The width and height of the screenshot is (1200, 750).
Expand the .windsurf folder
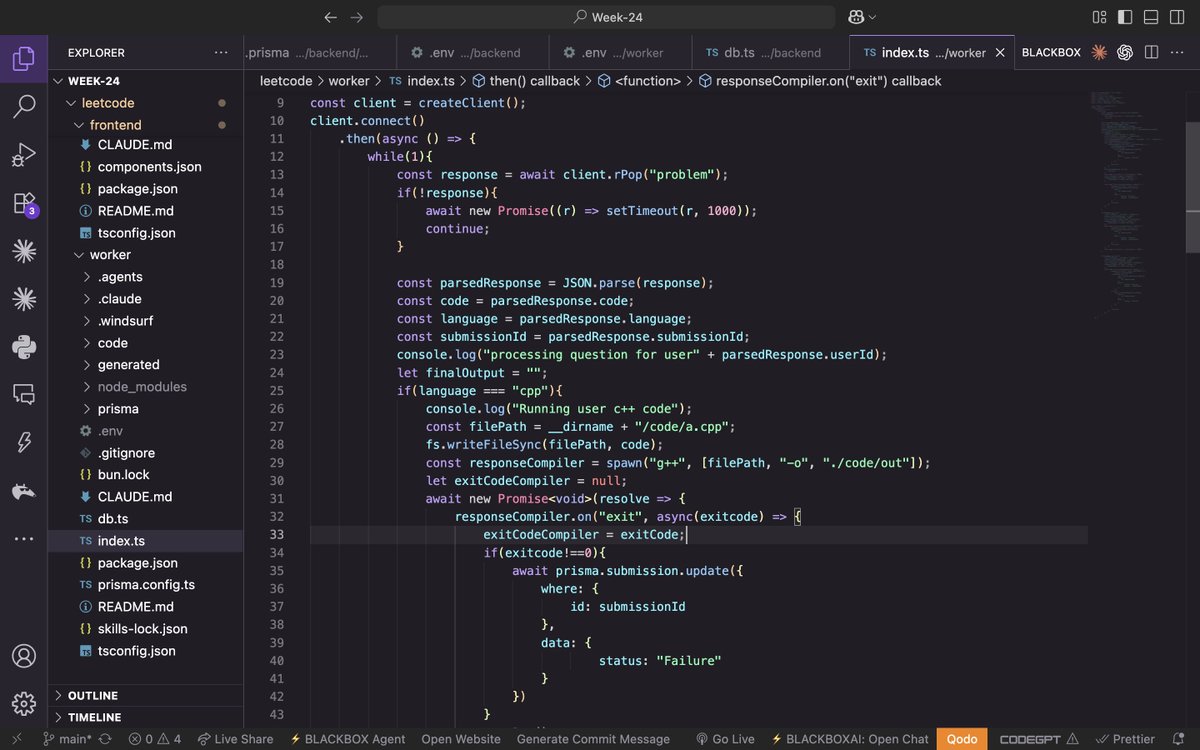click(x=146, y=321)
